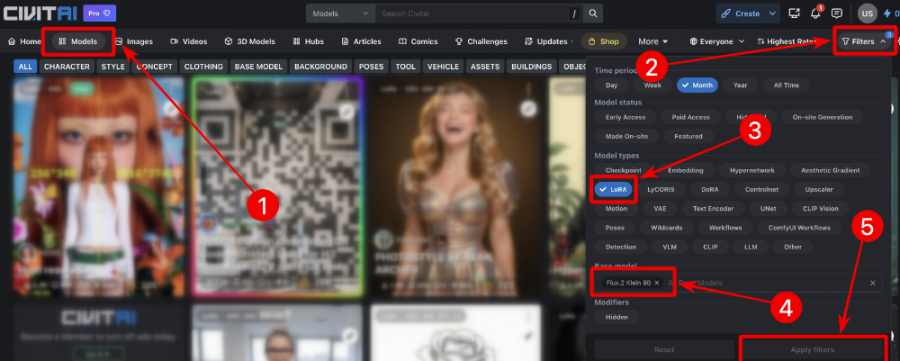Open the chat messages icon
Viewport: 900px width, 361px height.
click(837, 13)
